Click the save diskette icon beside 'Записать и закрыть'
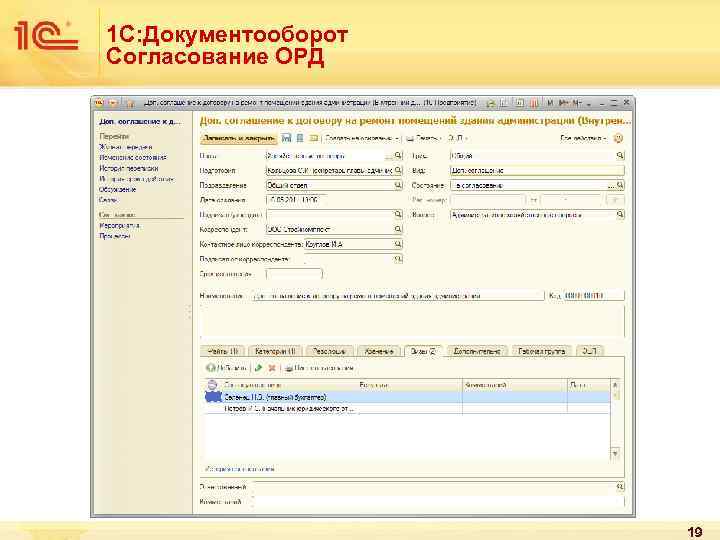720x540 pixels. click(x=287, y=138)
